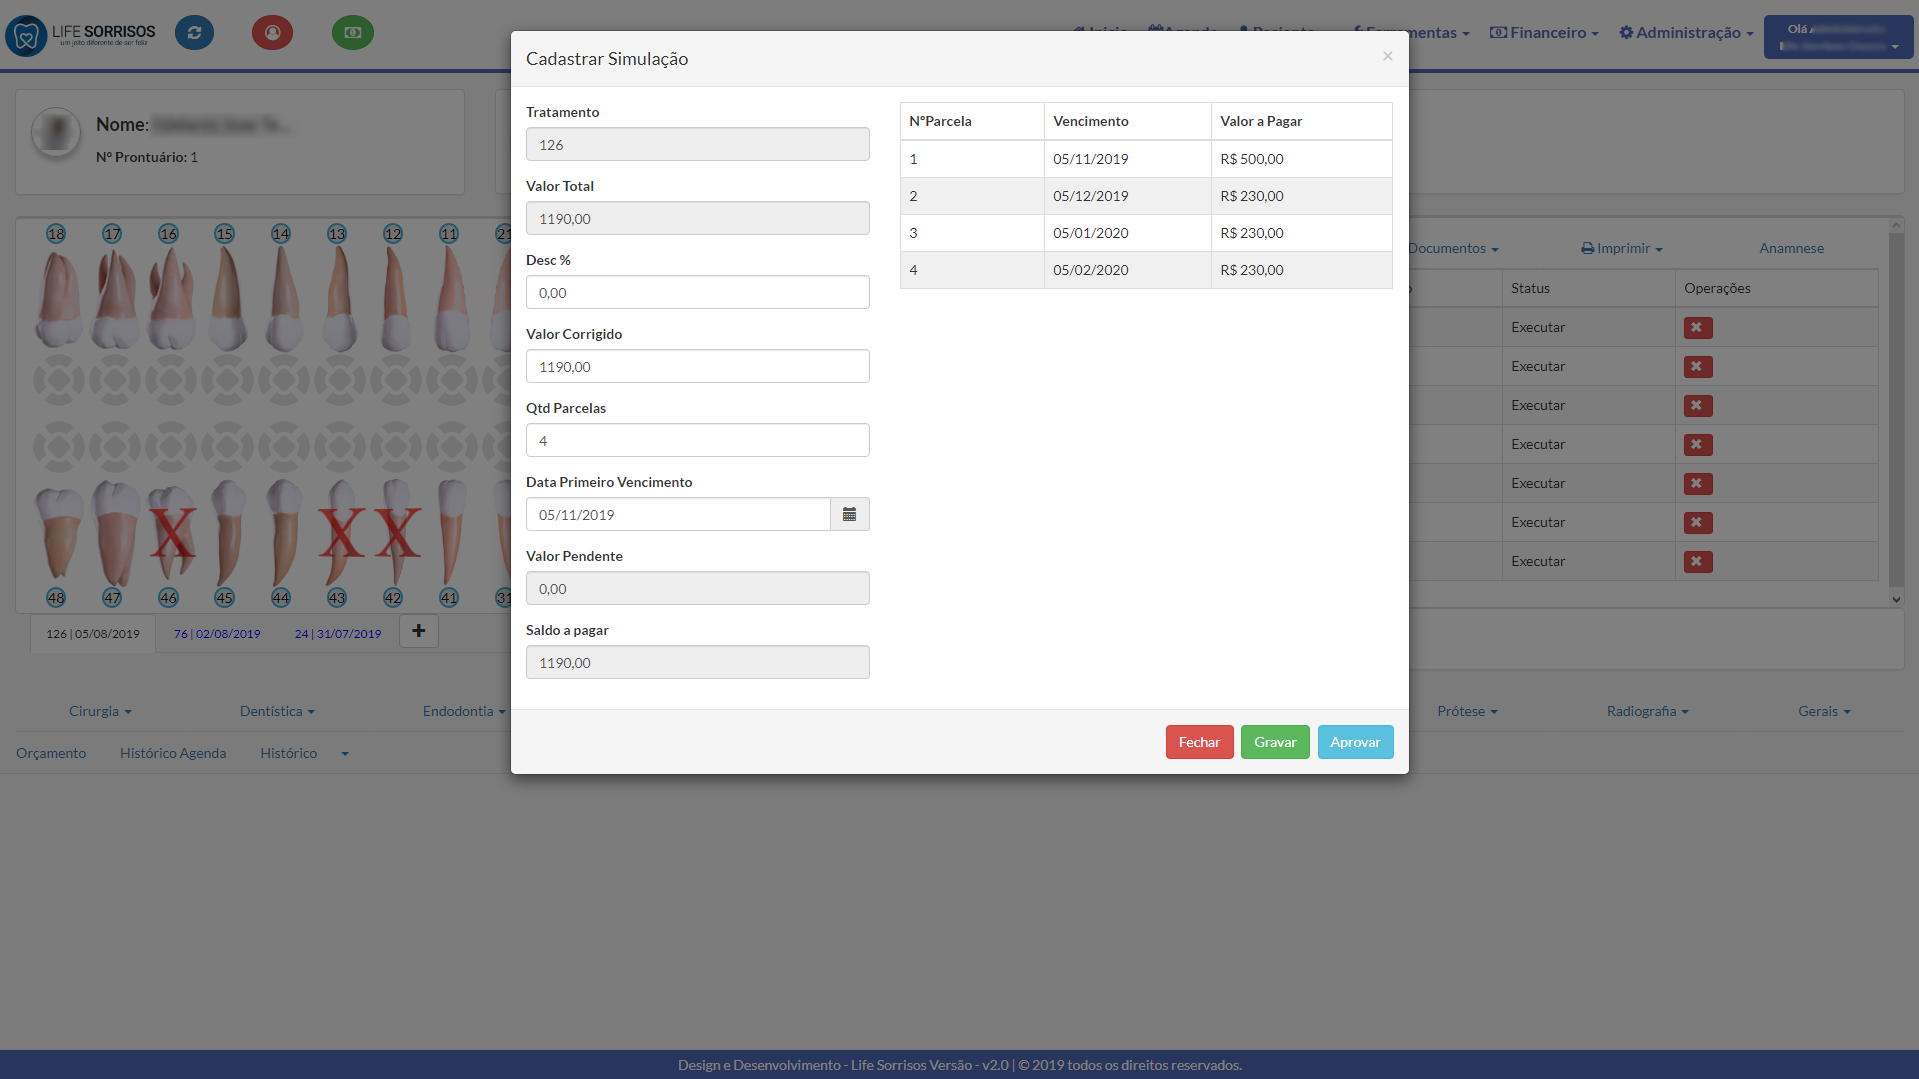The height and width of the screenshot is (1079, 1919).
Task: Delete the first Executar row via red X
Action: pyautogui.click(x=1697, y=328)
